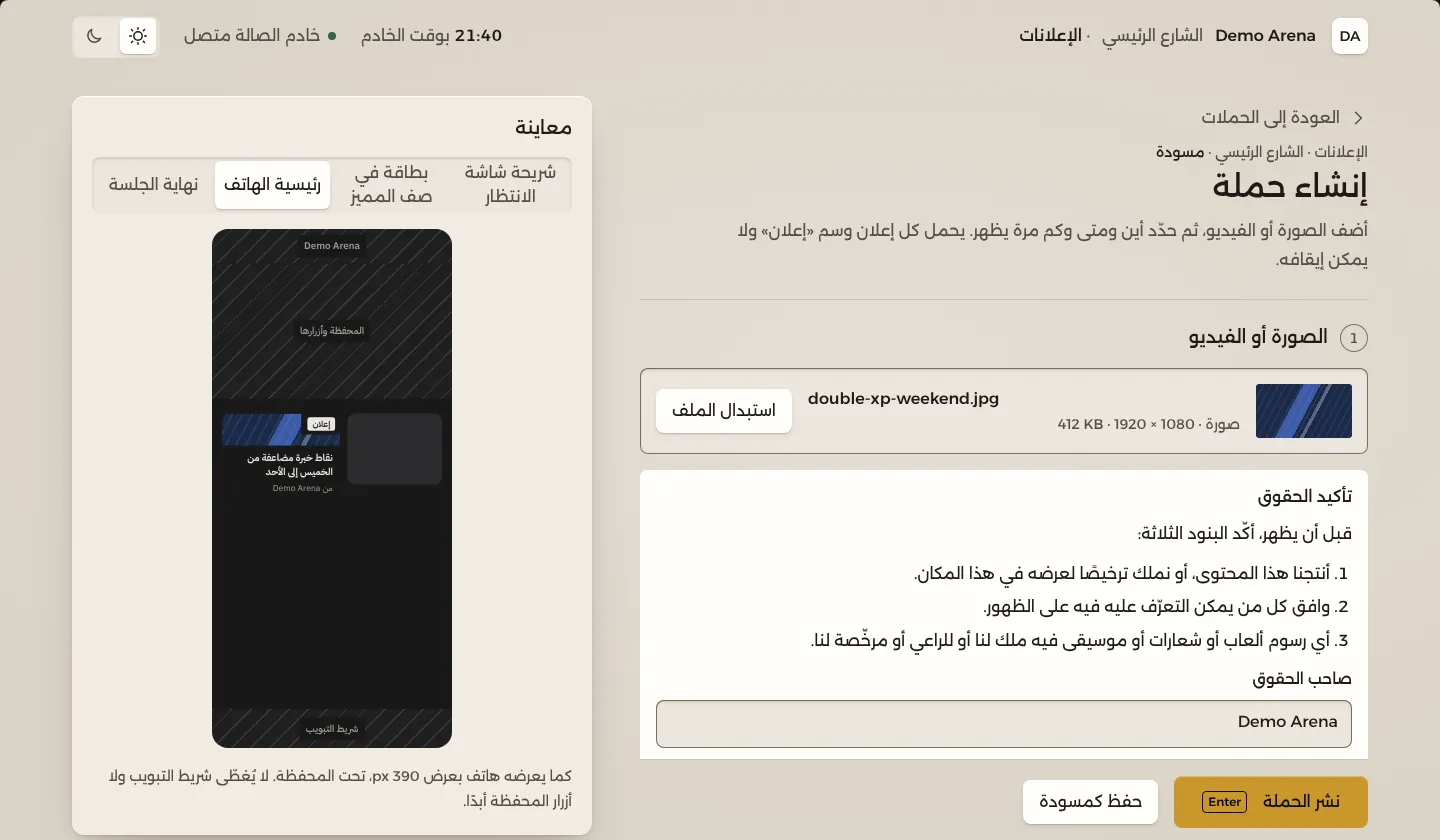Click the ad headline "نقاط خبرة مضاعفة" in preview

(290, 464)
